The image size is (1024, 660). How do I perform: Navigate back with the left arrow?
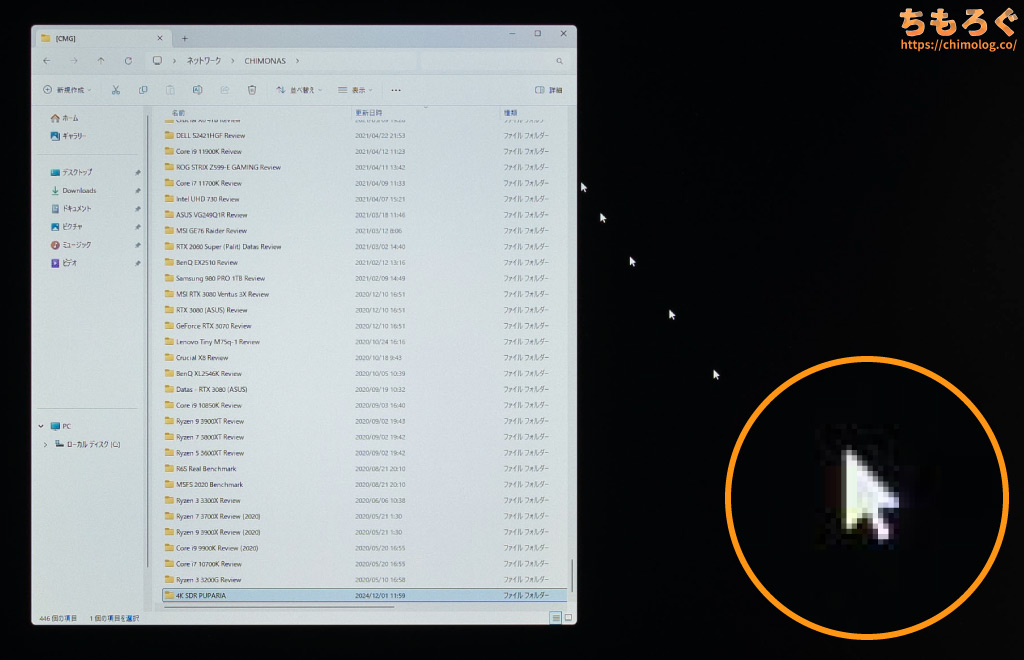[x=47, y=61]
